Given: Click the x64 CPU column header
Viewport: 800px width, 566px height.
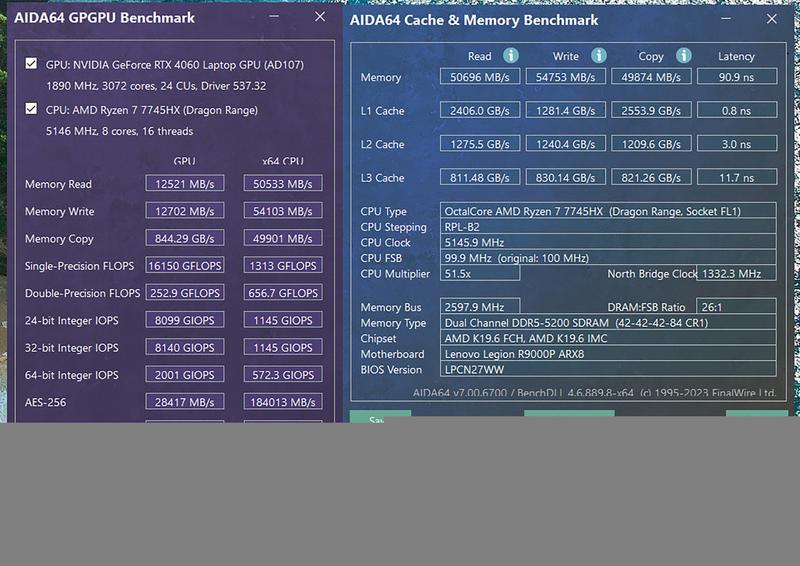Looking at the screenshot, I should (283, 161).
